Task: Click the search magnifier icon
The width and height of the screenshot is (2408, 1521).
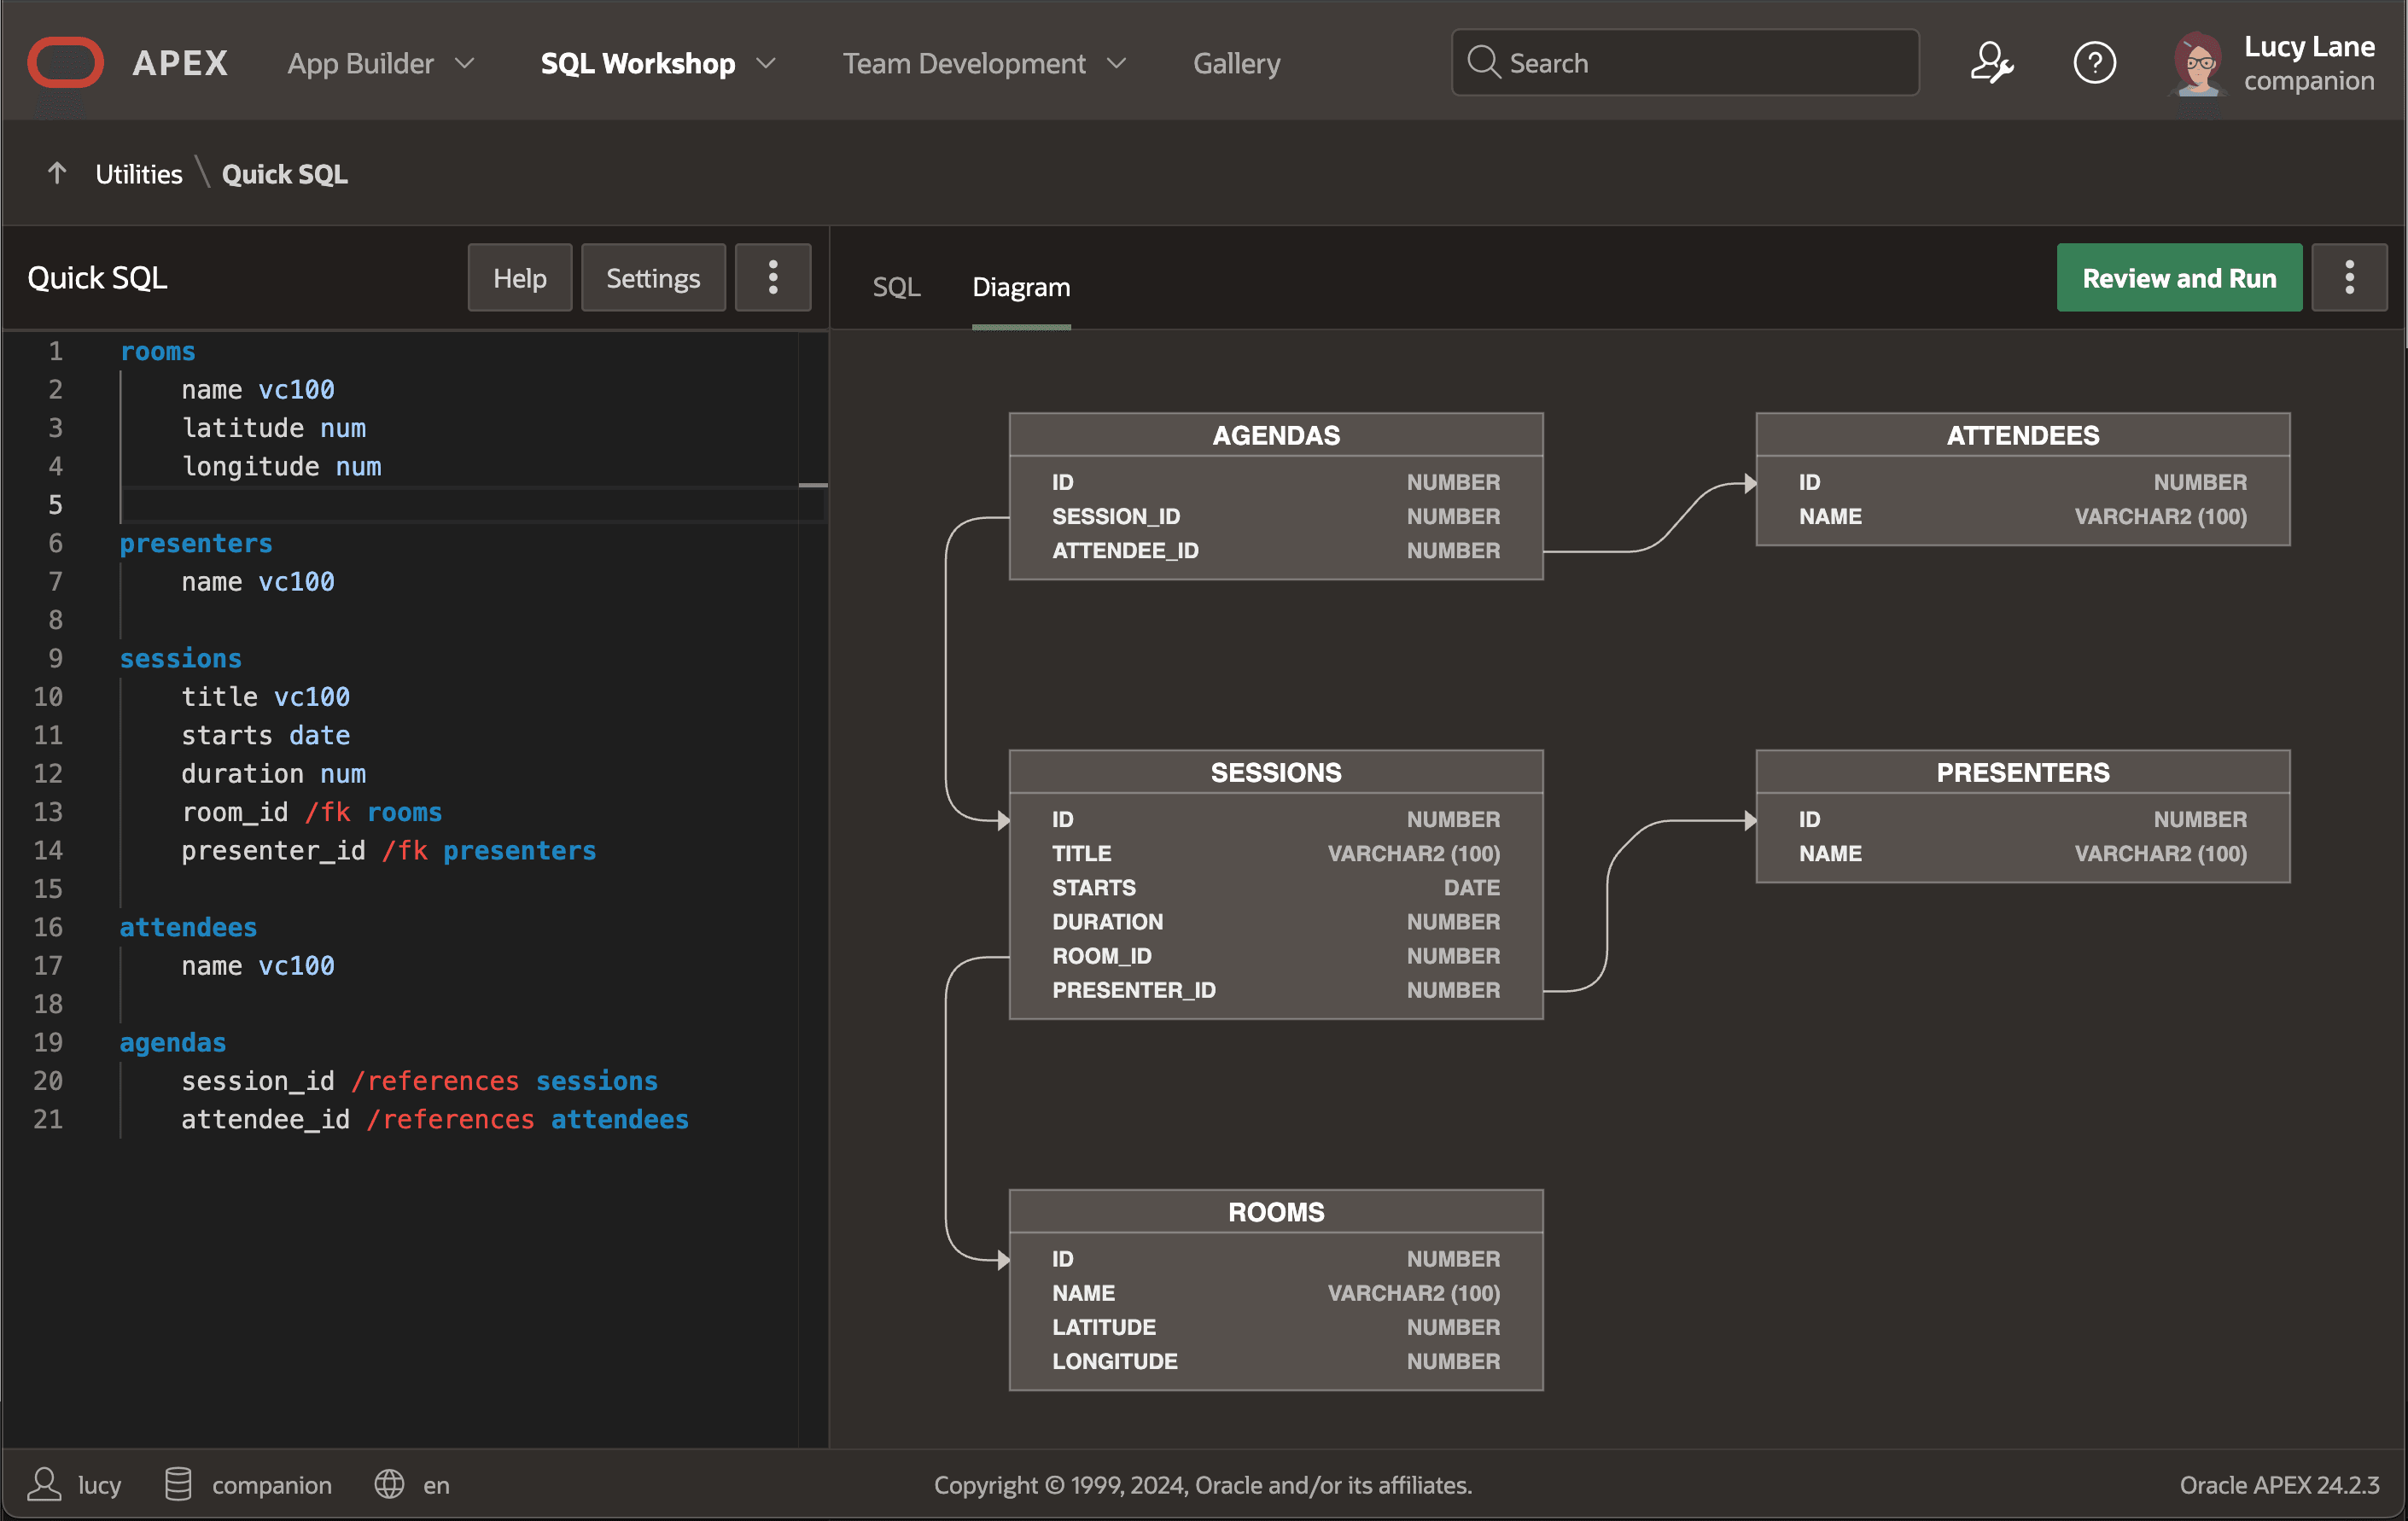Action: [x=1483, y=63]
